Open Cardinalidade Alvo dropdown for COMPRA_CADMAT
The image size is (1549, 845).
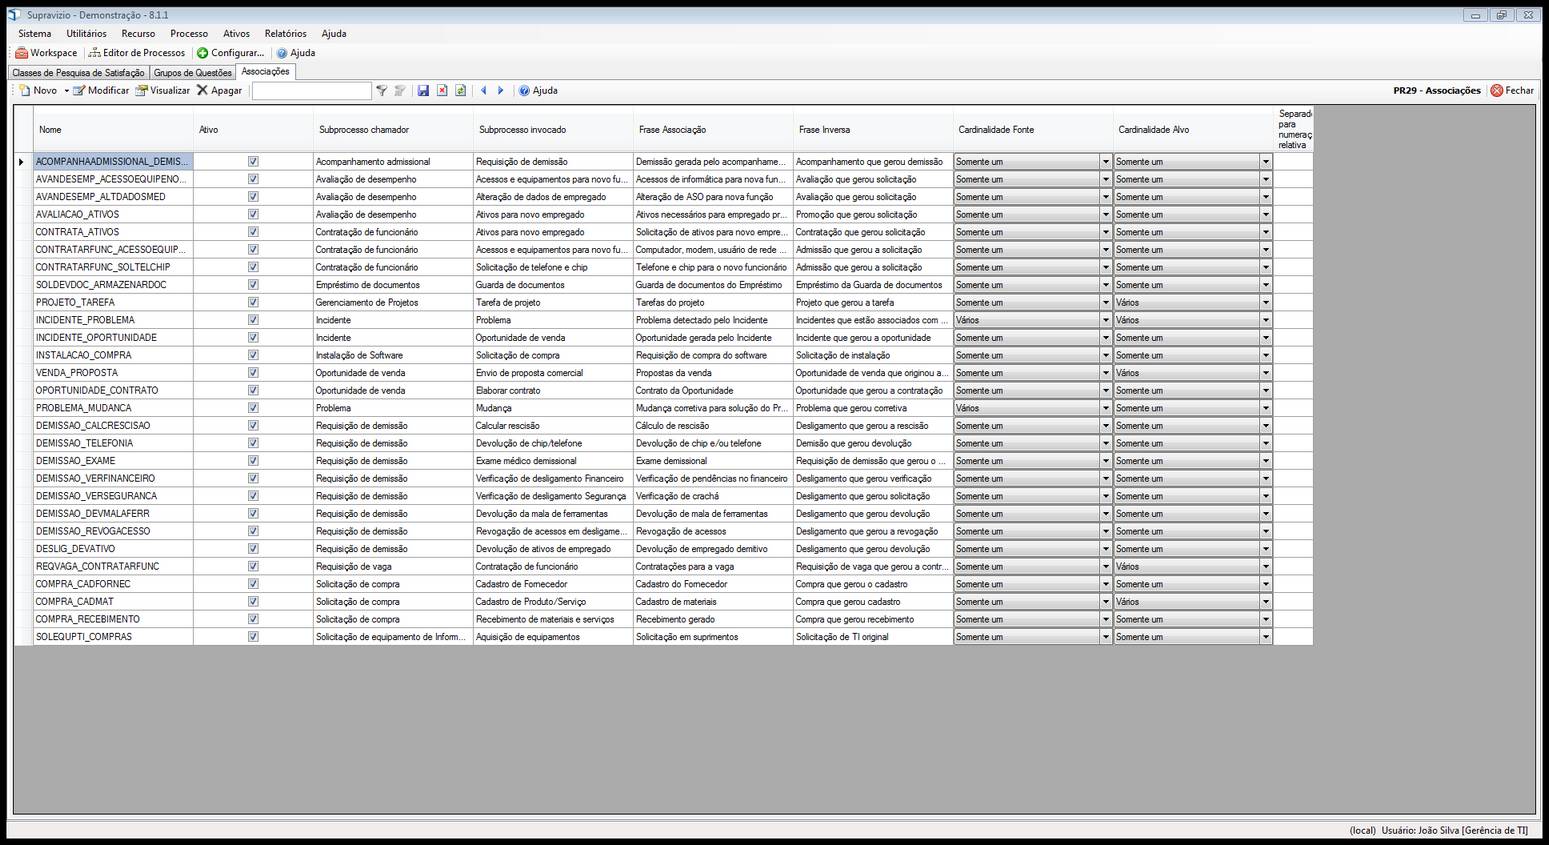point(1265,602)
